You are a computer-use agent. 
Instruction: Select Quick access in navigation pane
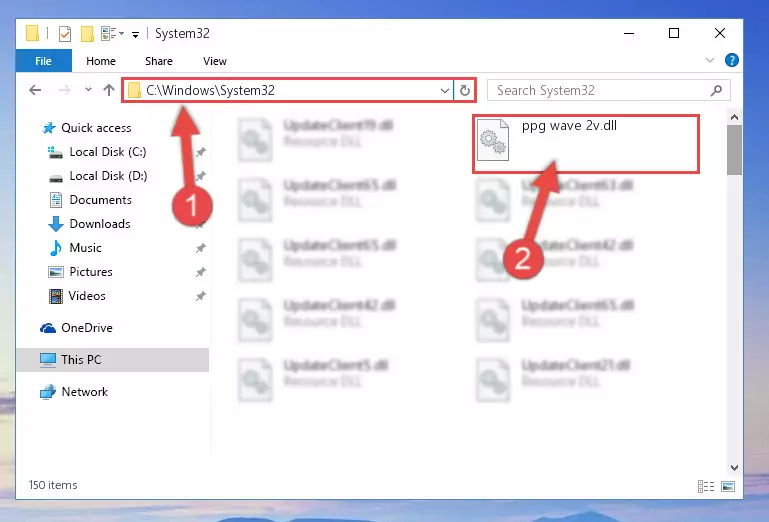click(x=96, y=128)
